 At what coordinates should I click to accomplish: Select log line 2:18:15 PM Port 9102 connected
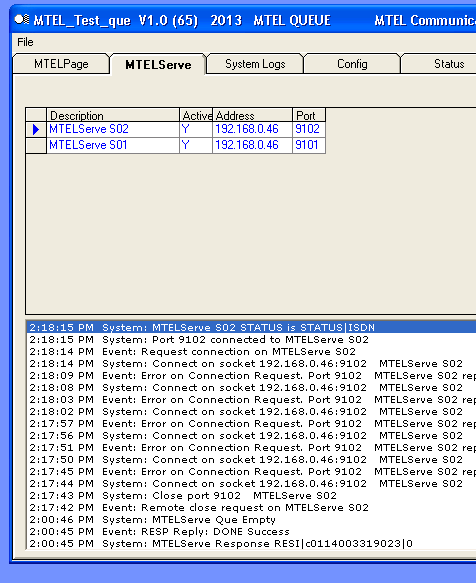(x=252, y=339)
